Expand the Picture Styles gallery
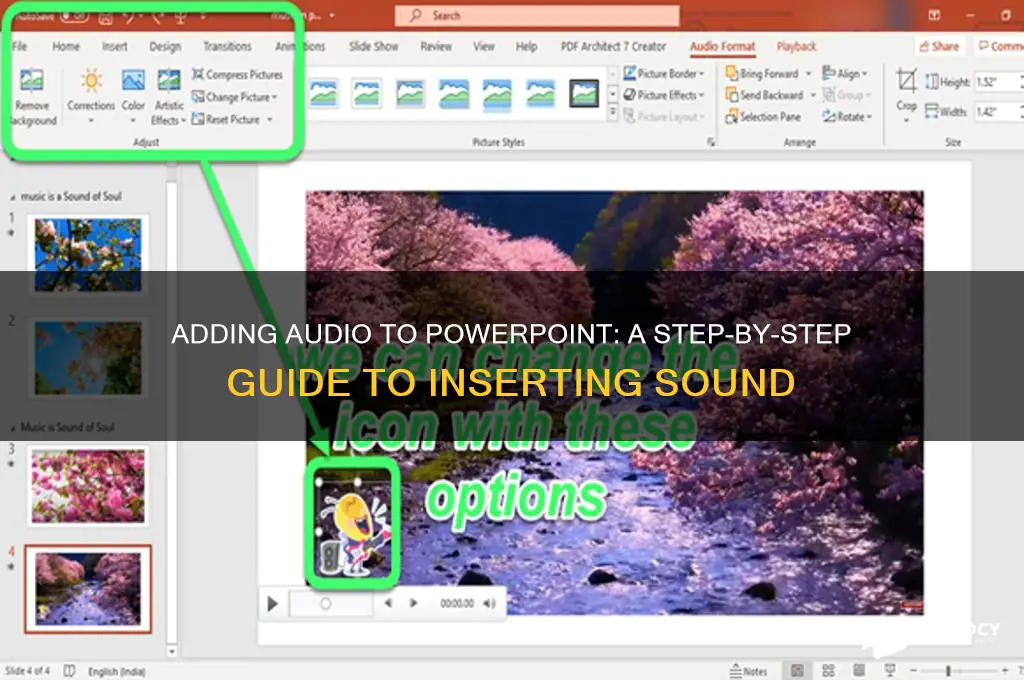Viewport: 1024px width, 680px height. coord(613,114)
